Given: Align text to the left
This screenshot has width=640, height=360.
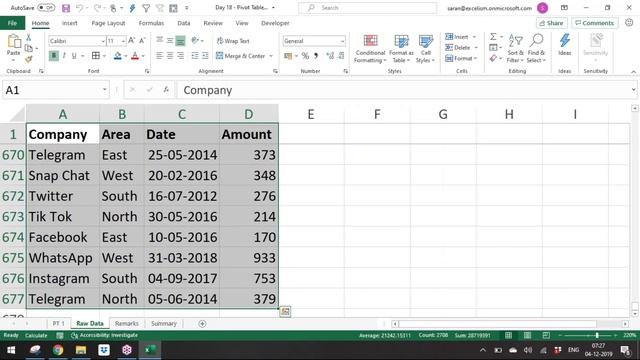Looking at the screenshot, I should (160, 56).
